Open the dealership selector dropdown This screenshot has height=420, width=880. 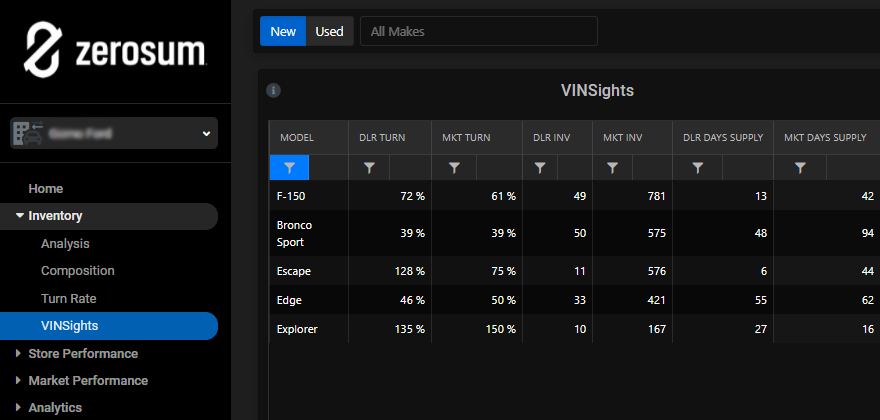coord(114,133)
